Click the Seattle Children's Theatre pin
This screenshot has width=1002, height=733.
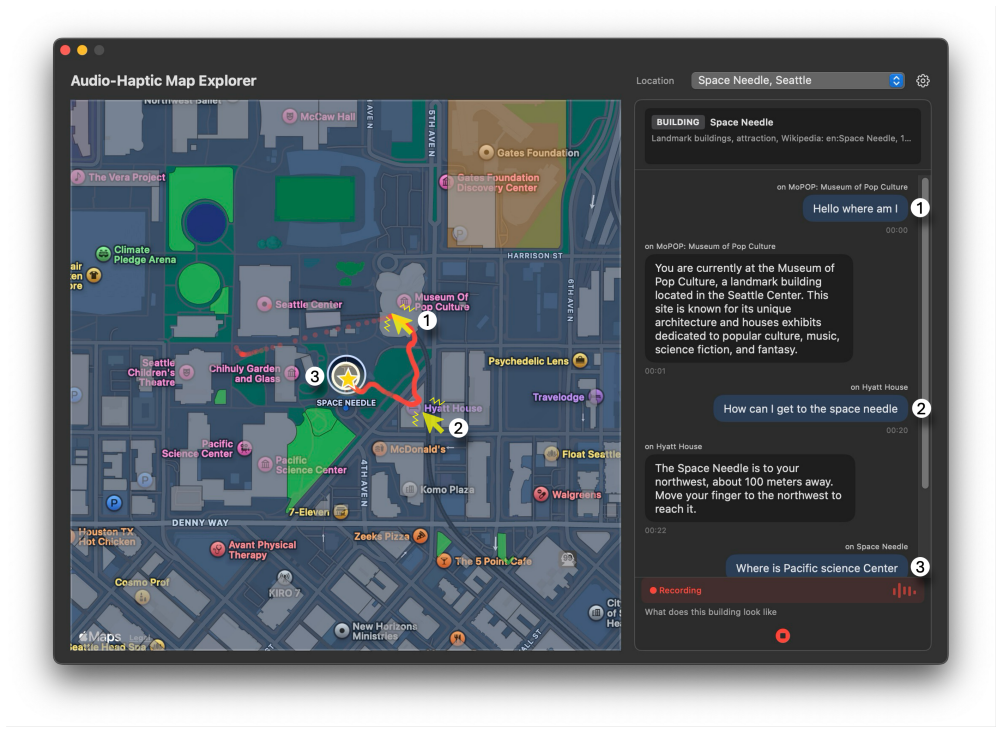[x=186, y=372]
